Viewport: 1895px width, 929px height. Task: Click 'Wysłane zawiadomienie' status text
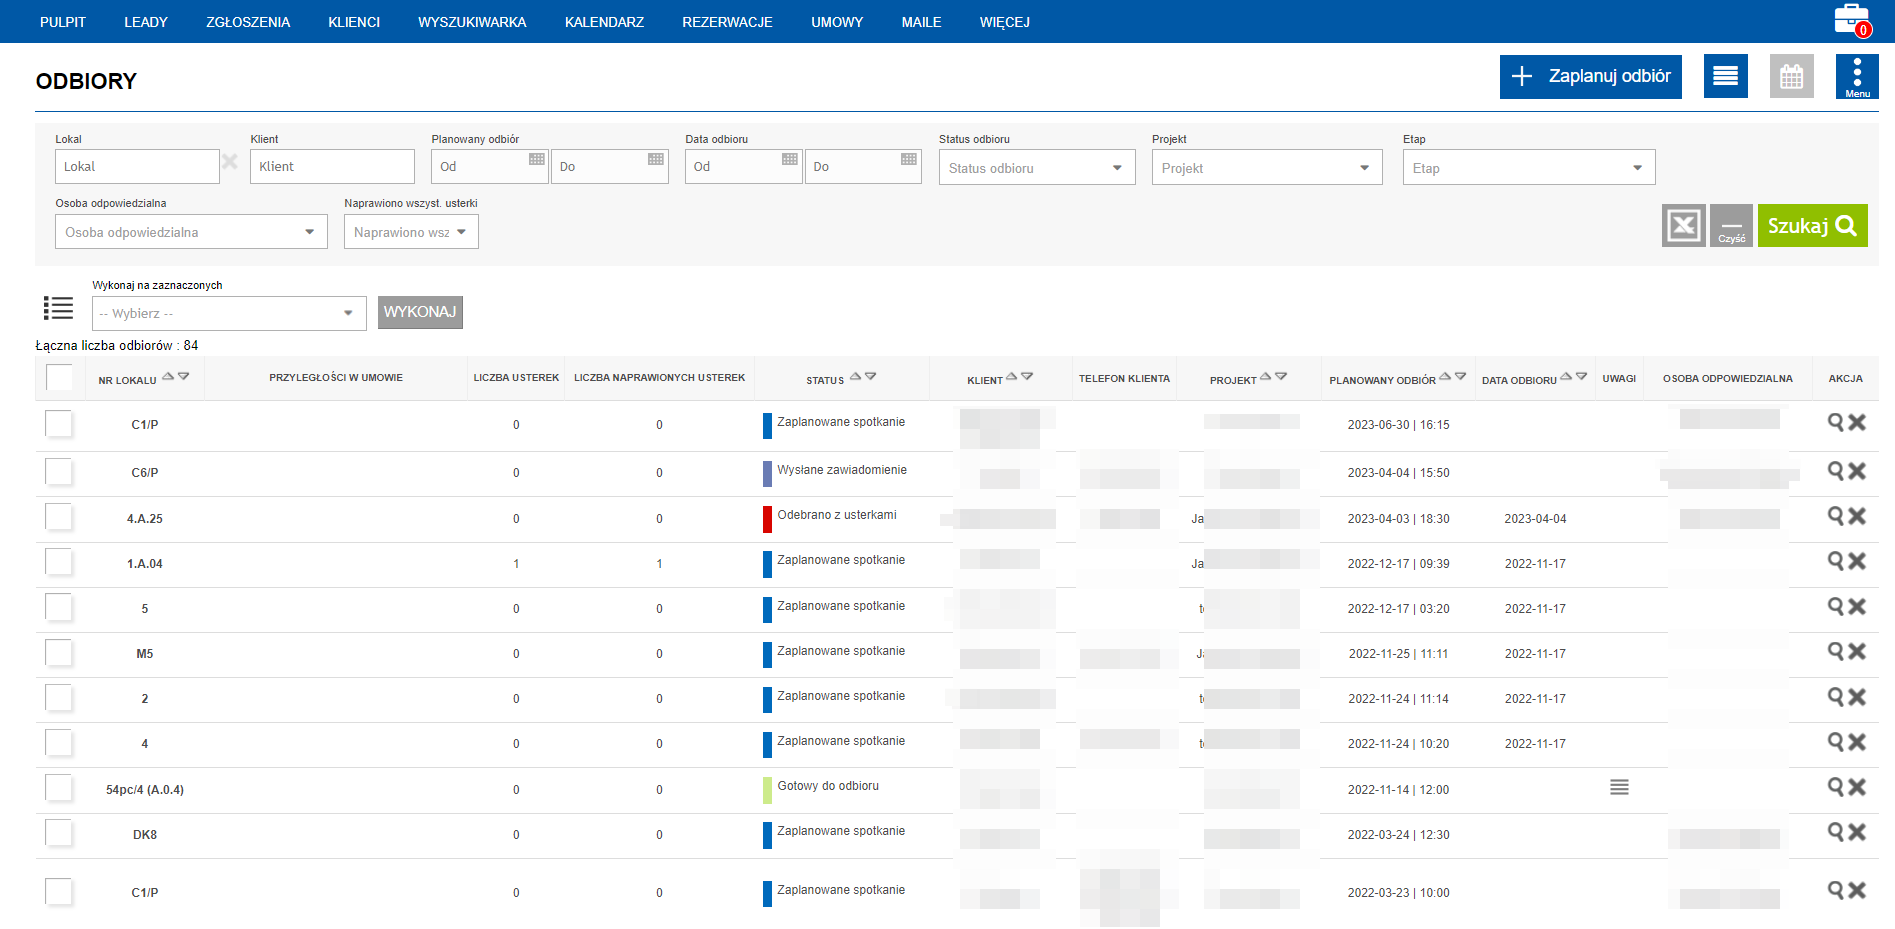click(842, 470)
